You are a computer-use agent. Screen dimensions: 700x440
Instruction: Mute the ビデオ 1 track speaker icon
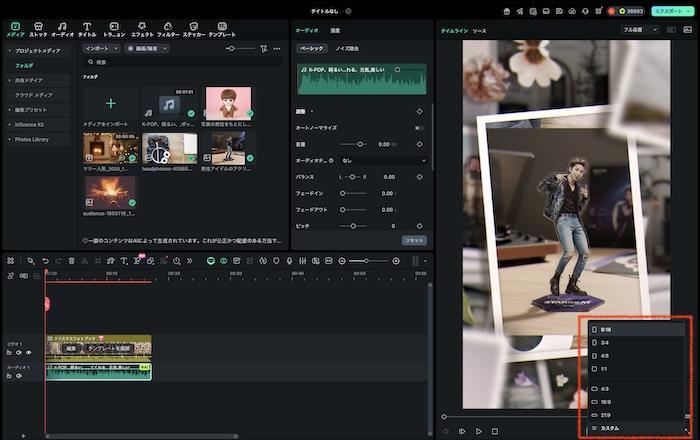pos(20,352)
